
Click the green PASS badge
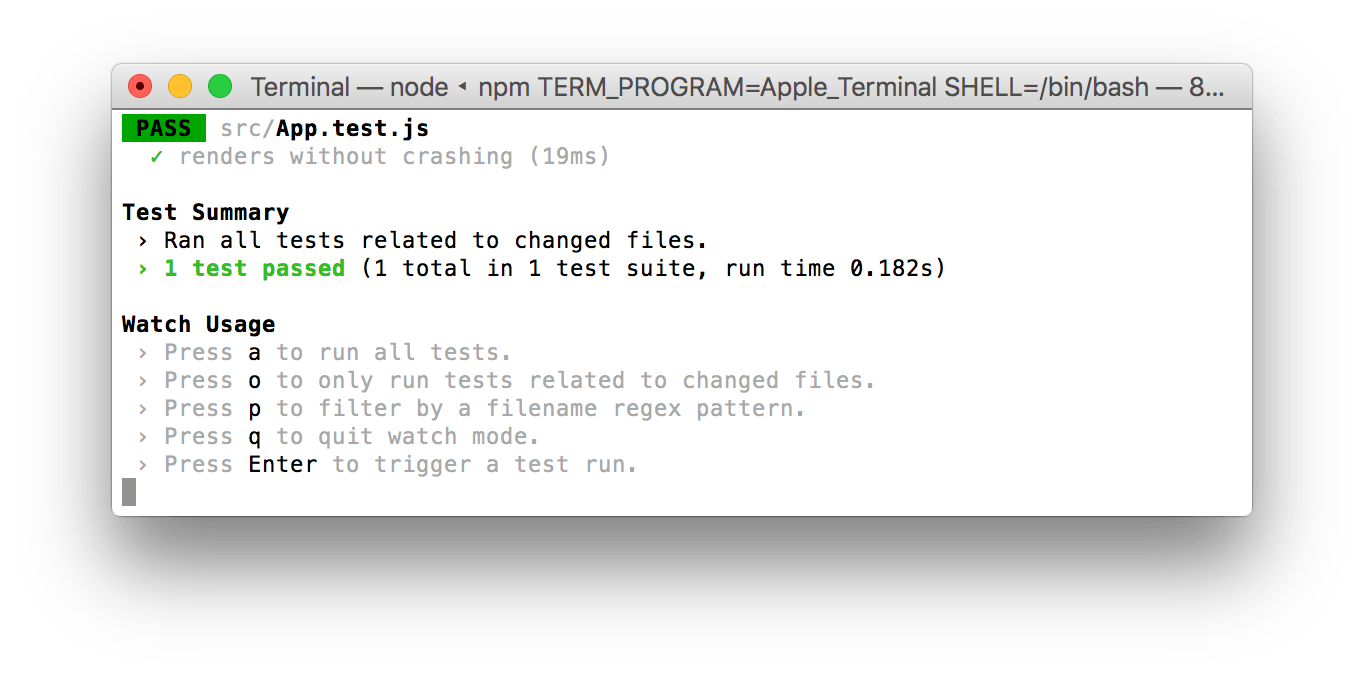pos(163,129)
